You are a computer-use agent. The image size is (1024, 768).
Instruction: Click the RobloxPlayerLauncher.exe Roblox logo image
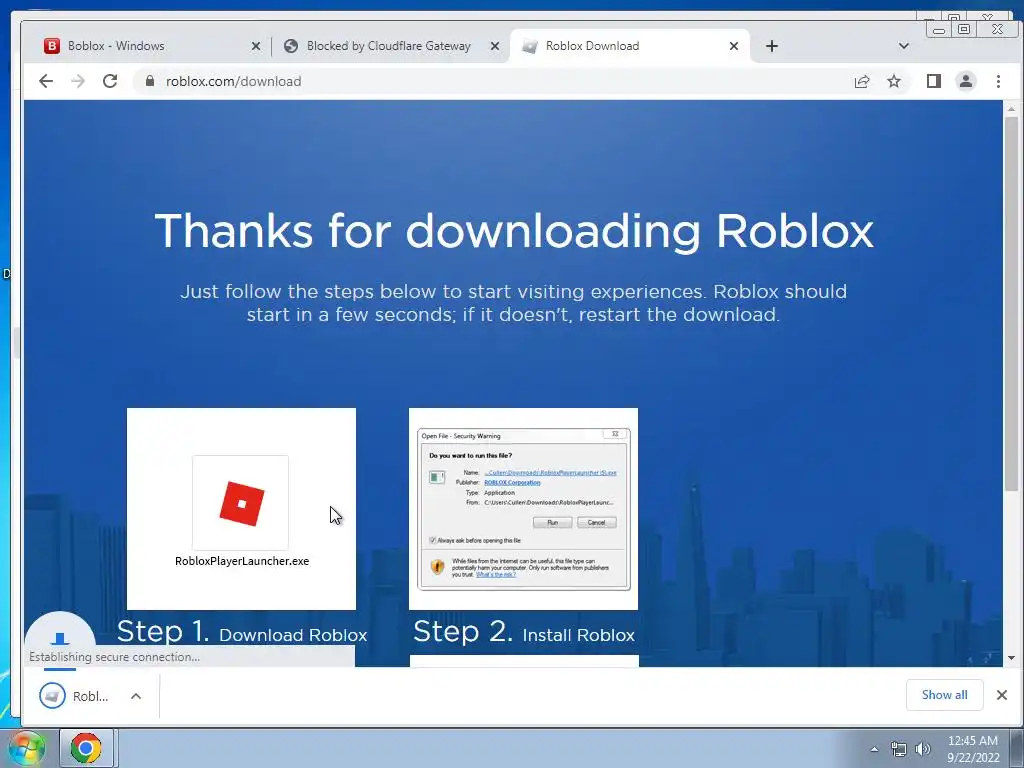(242, 503)
